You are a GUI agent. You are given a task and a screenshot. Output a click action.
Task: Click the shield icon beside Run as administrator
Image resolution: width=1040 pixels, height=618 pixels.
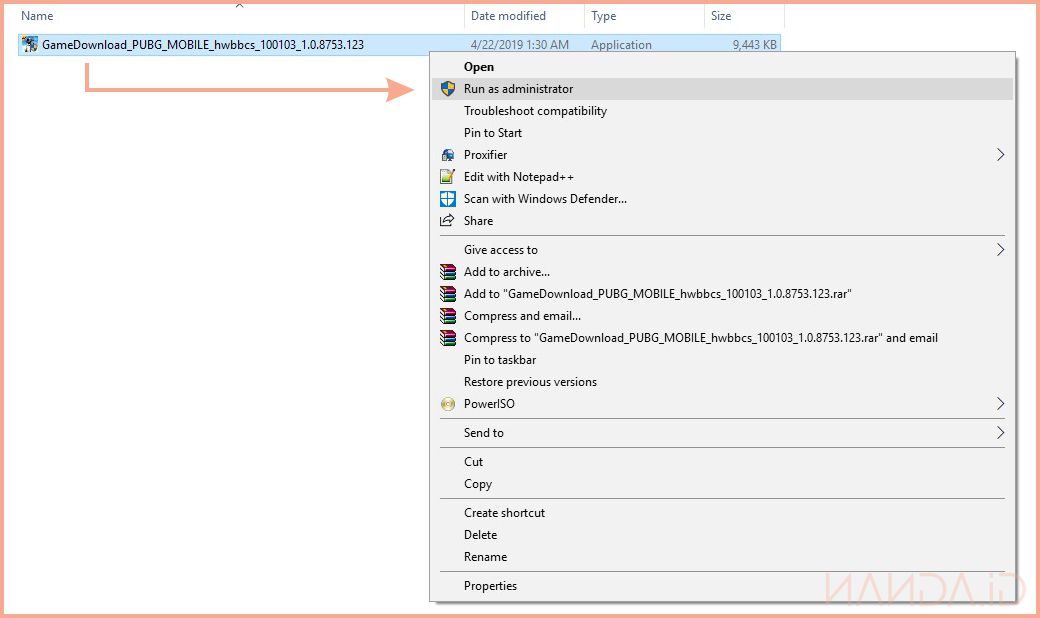tap(448, 89)
